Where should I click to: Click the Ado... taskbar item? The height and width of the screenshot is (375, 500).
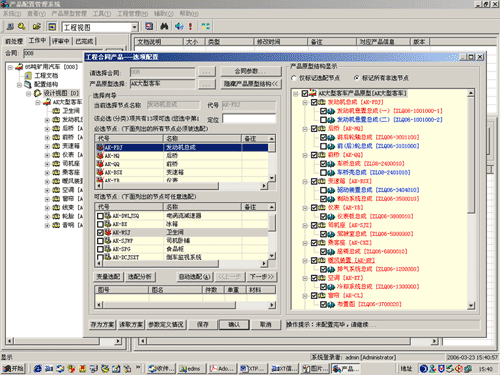tap(222, 369)
